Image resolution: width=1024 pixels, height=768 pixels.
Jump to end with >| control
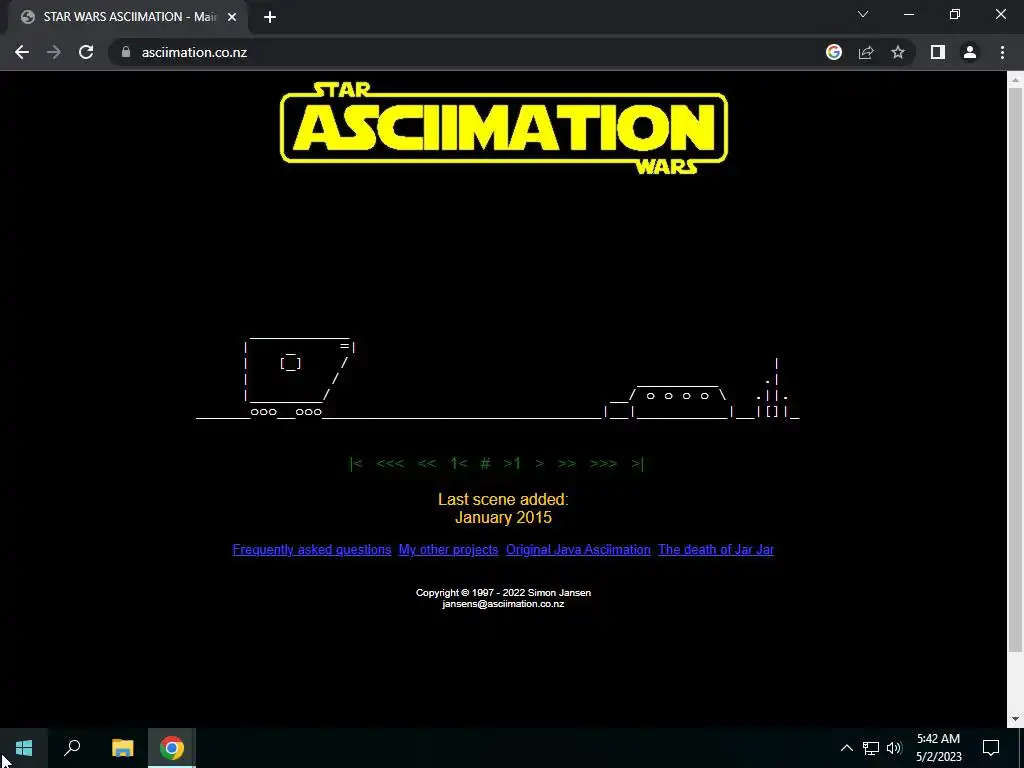pos(637,464)
